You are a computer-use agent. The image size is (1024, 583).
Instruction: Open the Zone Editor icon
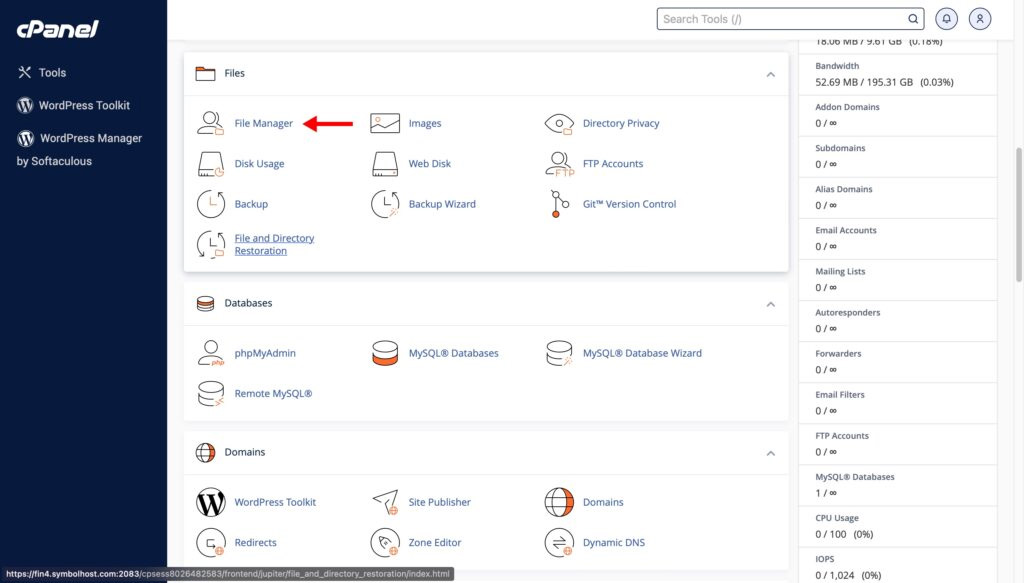pos(385,543)
